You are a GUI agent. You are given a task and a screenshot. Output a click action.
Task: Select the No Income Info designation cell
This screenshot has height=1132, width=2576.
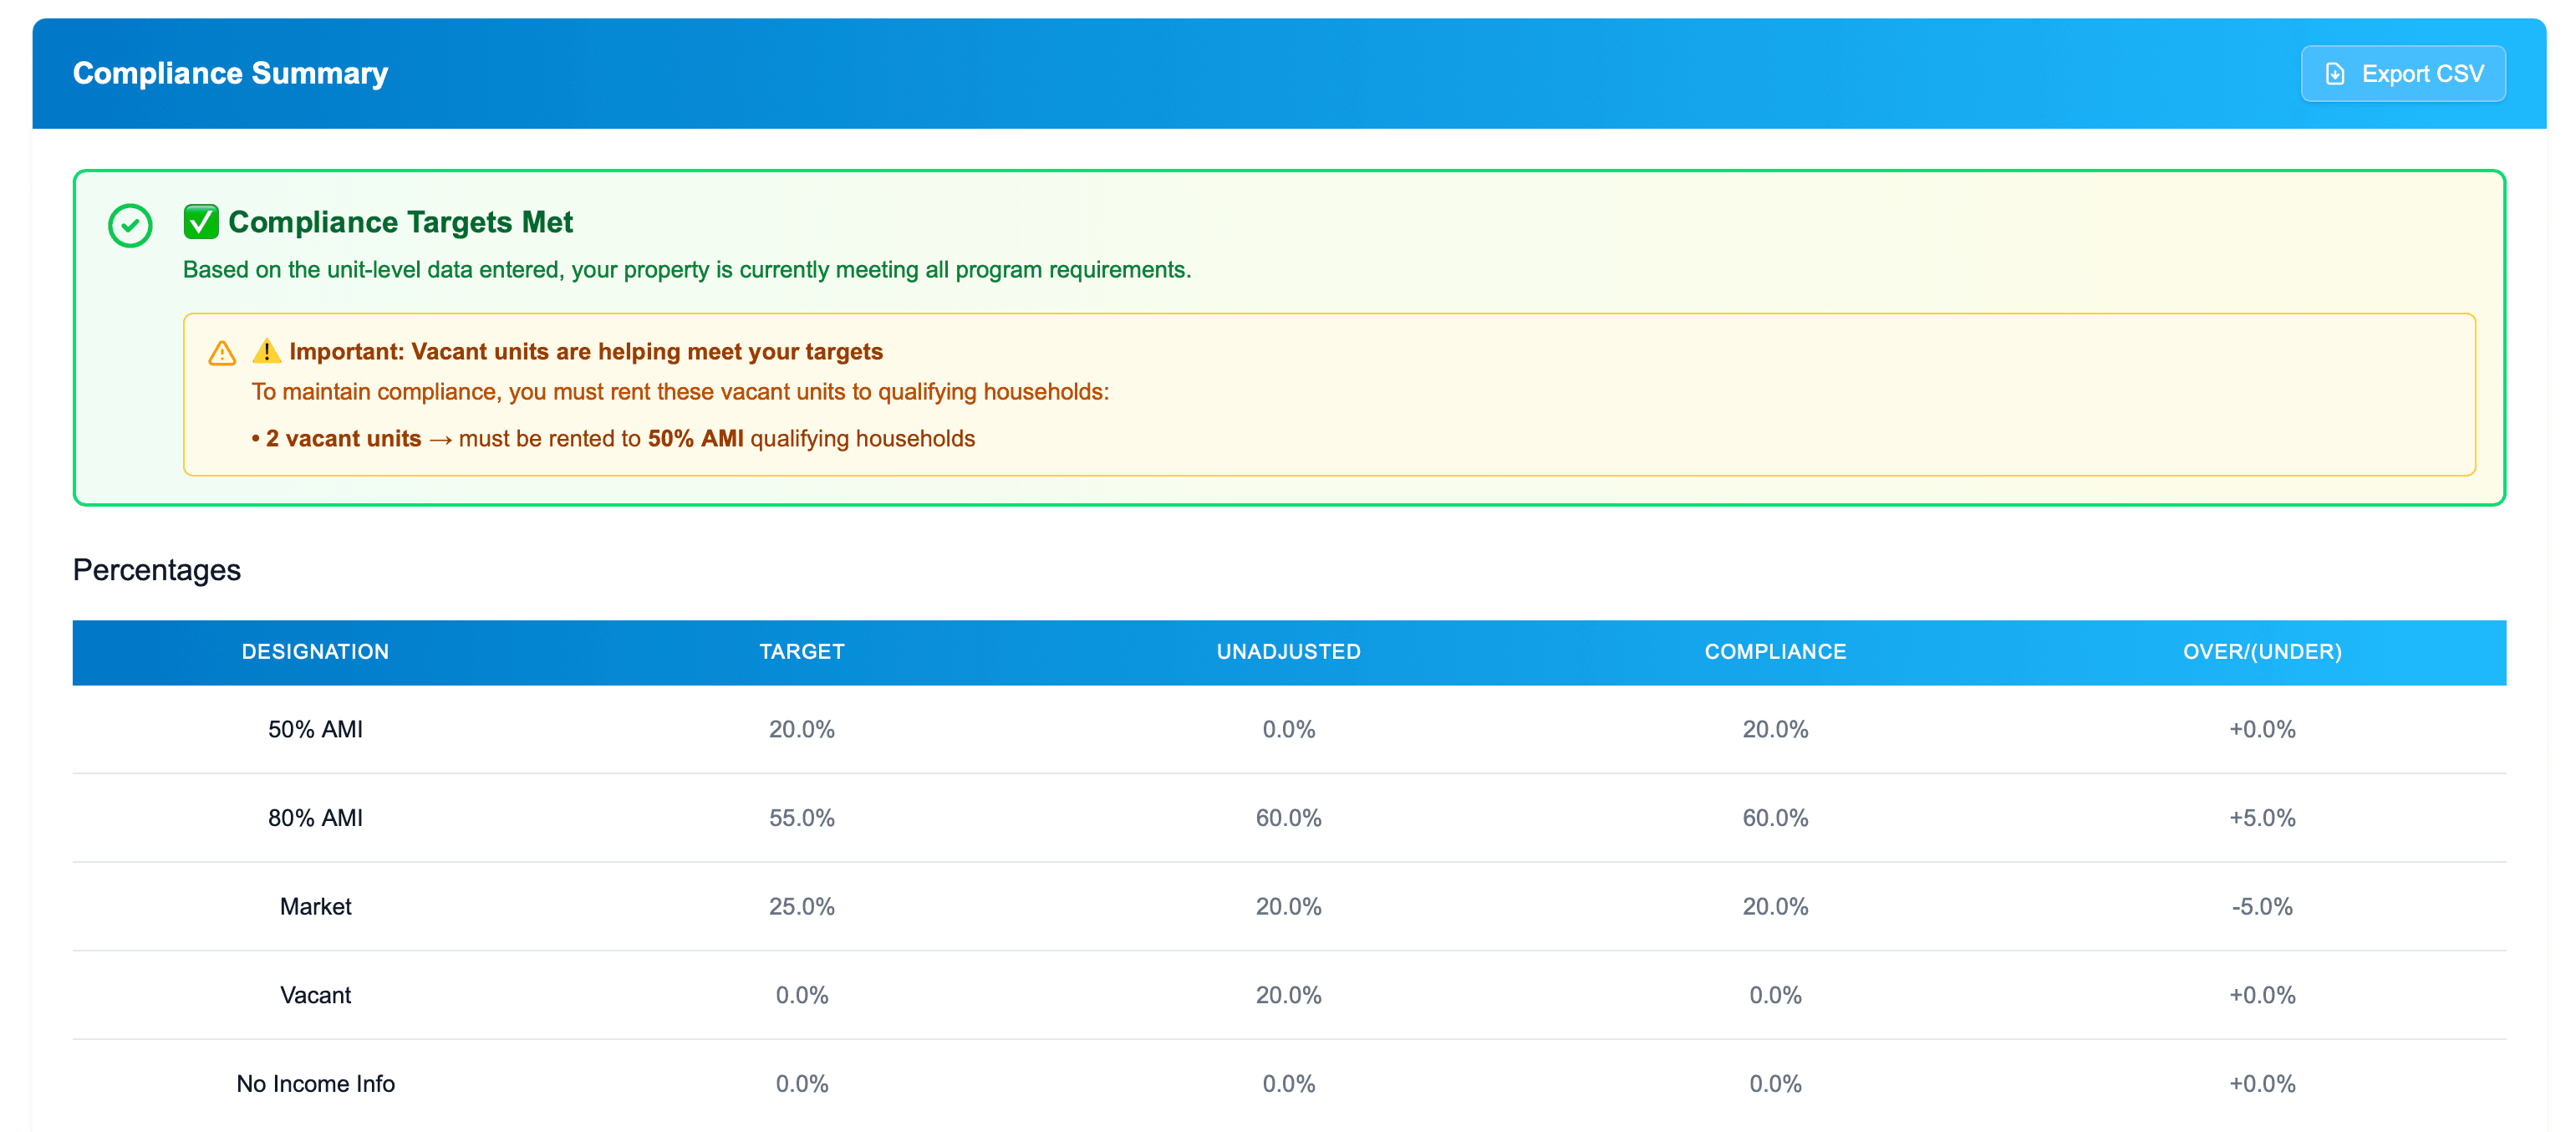point(315,1084)
